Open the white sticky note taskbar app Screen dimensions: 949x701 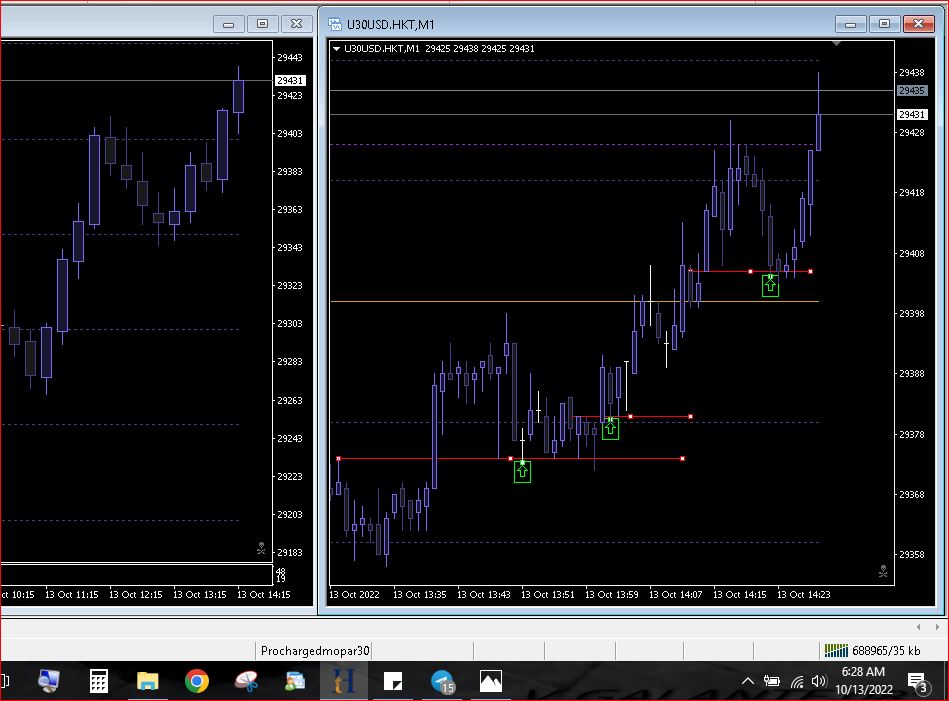[x=393, y=681]
